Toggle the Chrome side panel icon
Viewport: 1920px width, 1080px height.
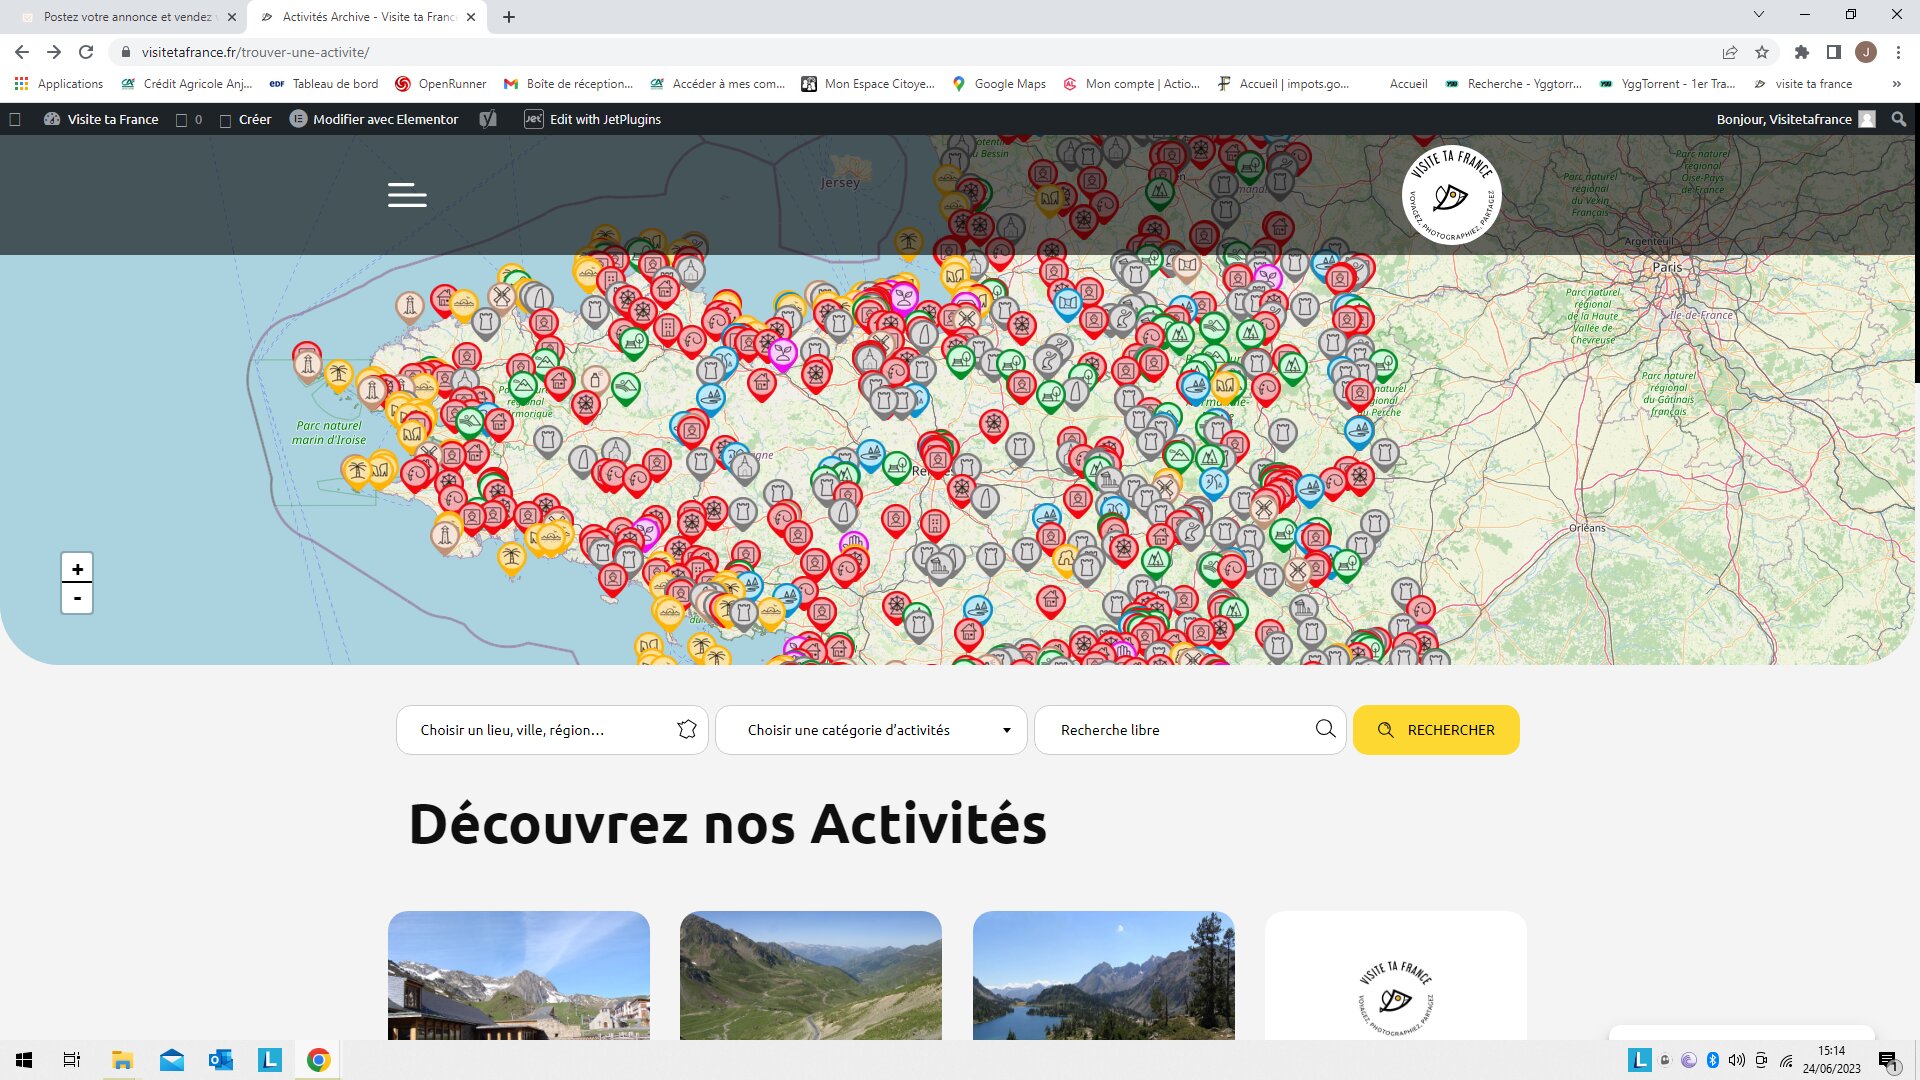coord(1834,52)
